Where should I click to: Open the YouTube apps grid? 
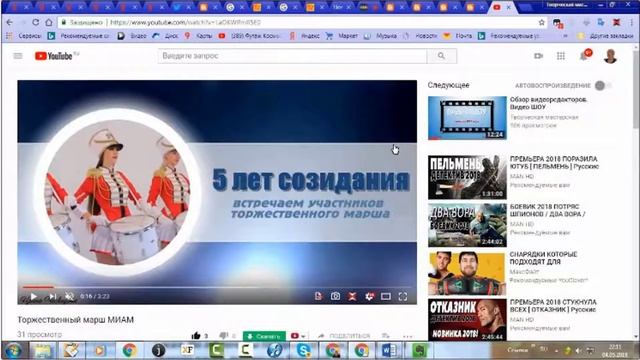click(x=561, y=56)
